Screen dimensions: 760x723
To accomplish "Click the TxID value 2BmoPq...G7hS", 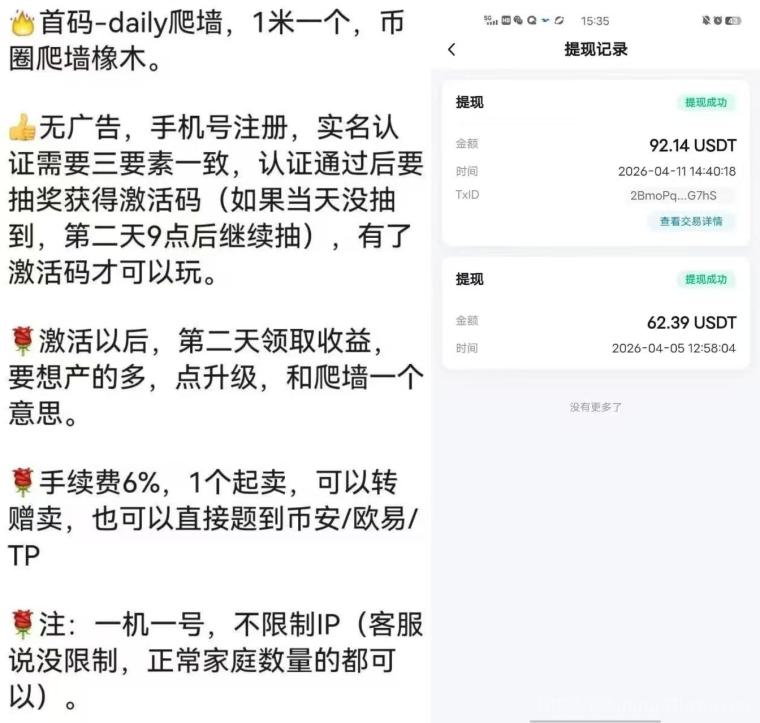I will 673,195.
